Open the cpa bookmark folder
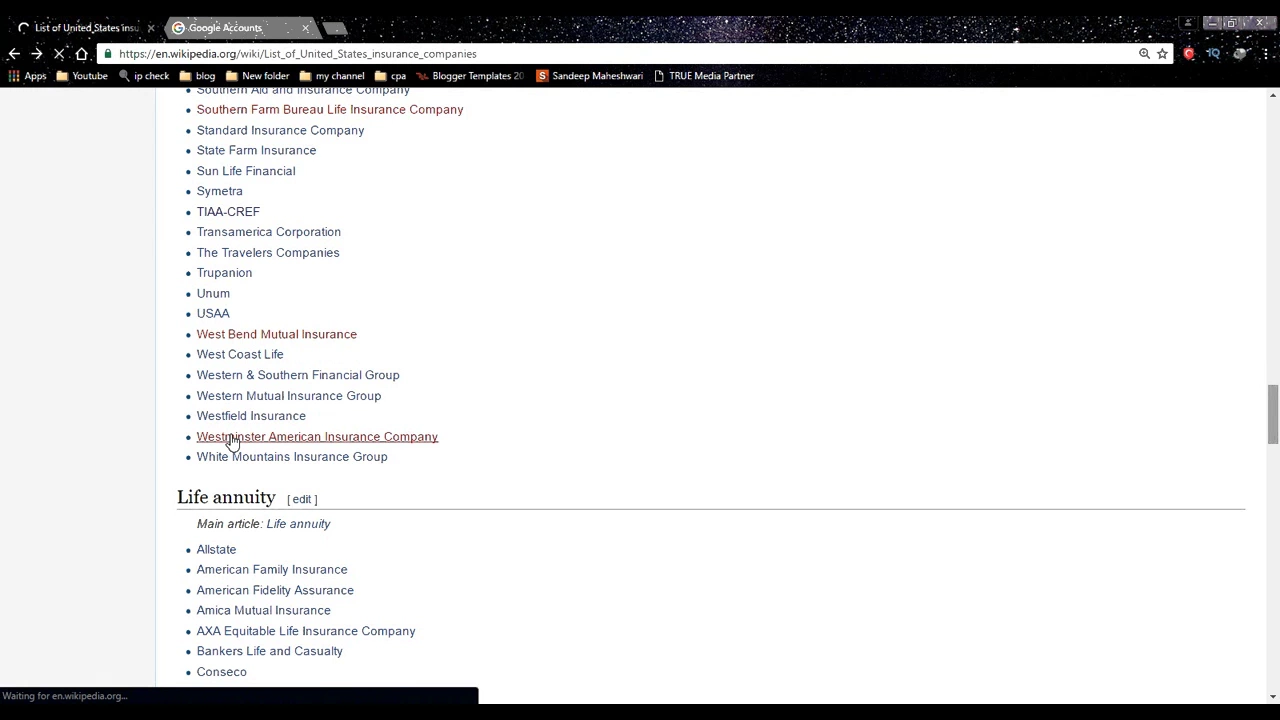 390,76
